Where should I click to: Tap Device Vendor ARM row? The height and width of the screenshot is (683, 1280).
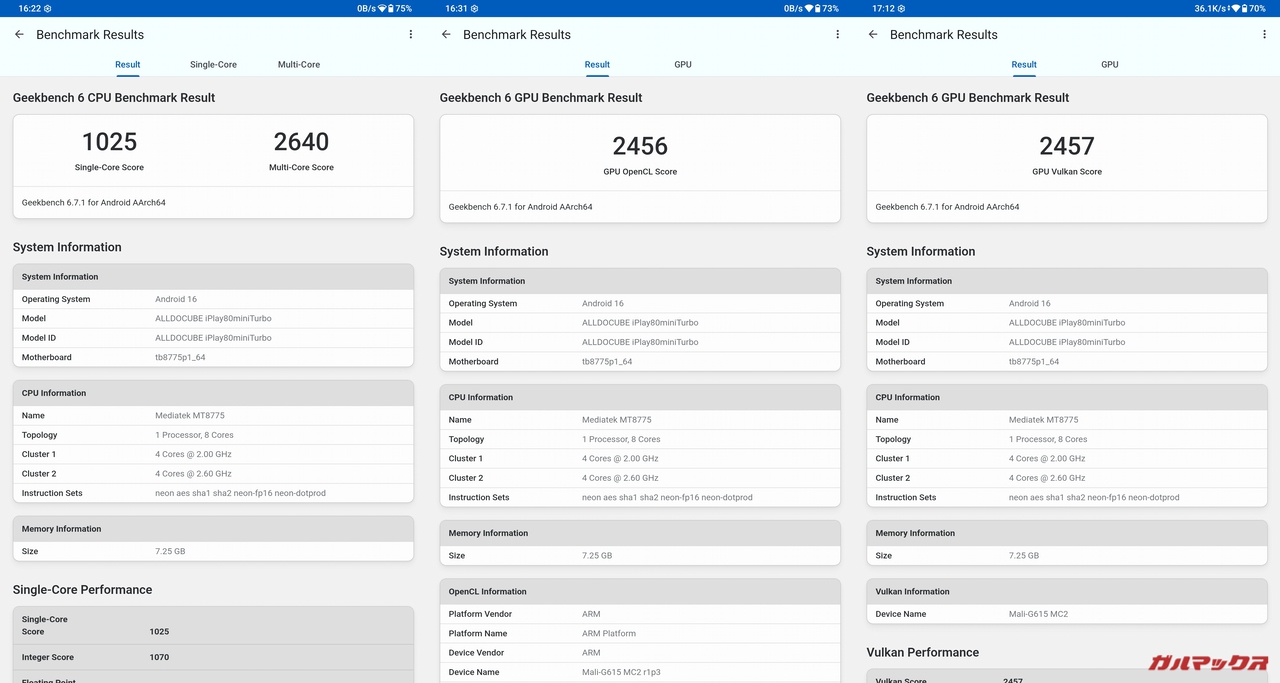[640, 653]
